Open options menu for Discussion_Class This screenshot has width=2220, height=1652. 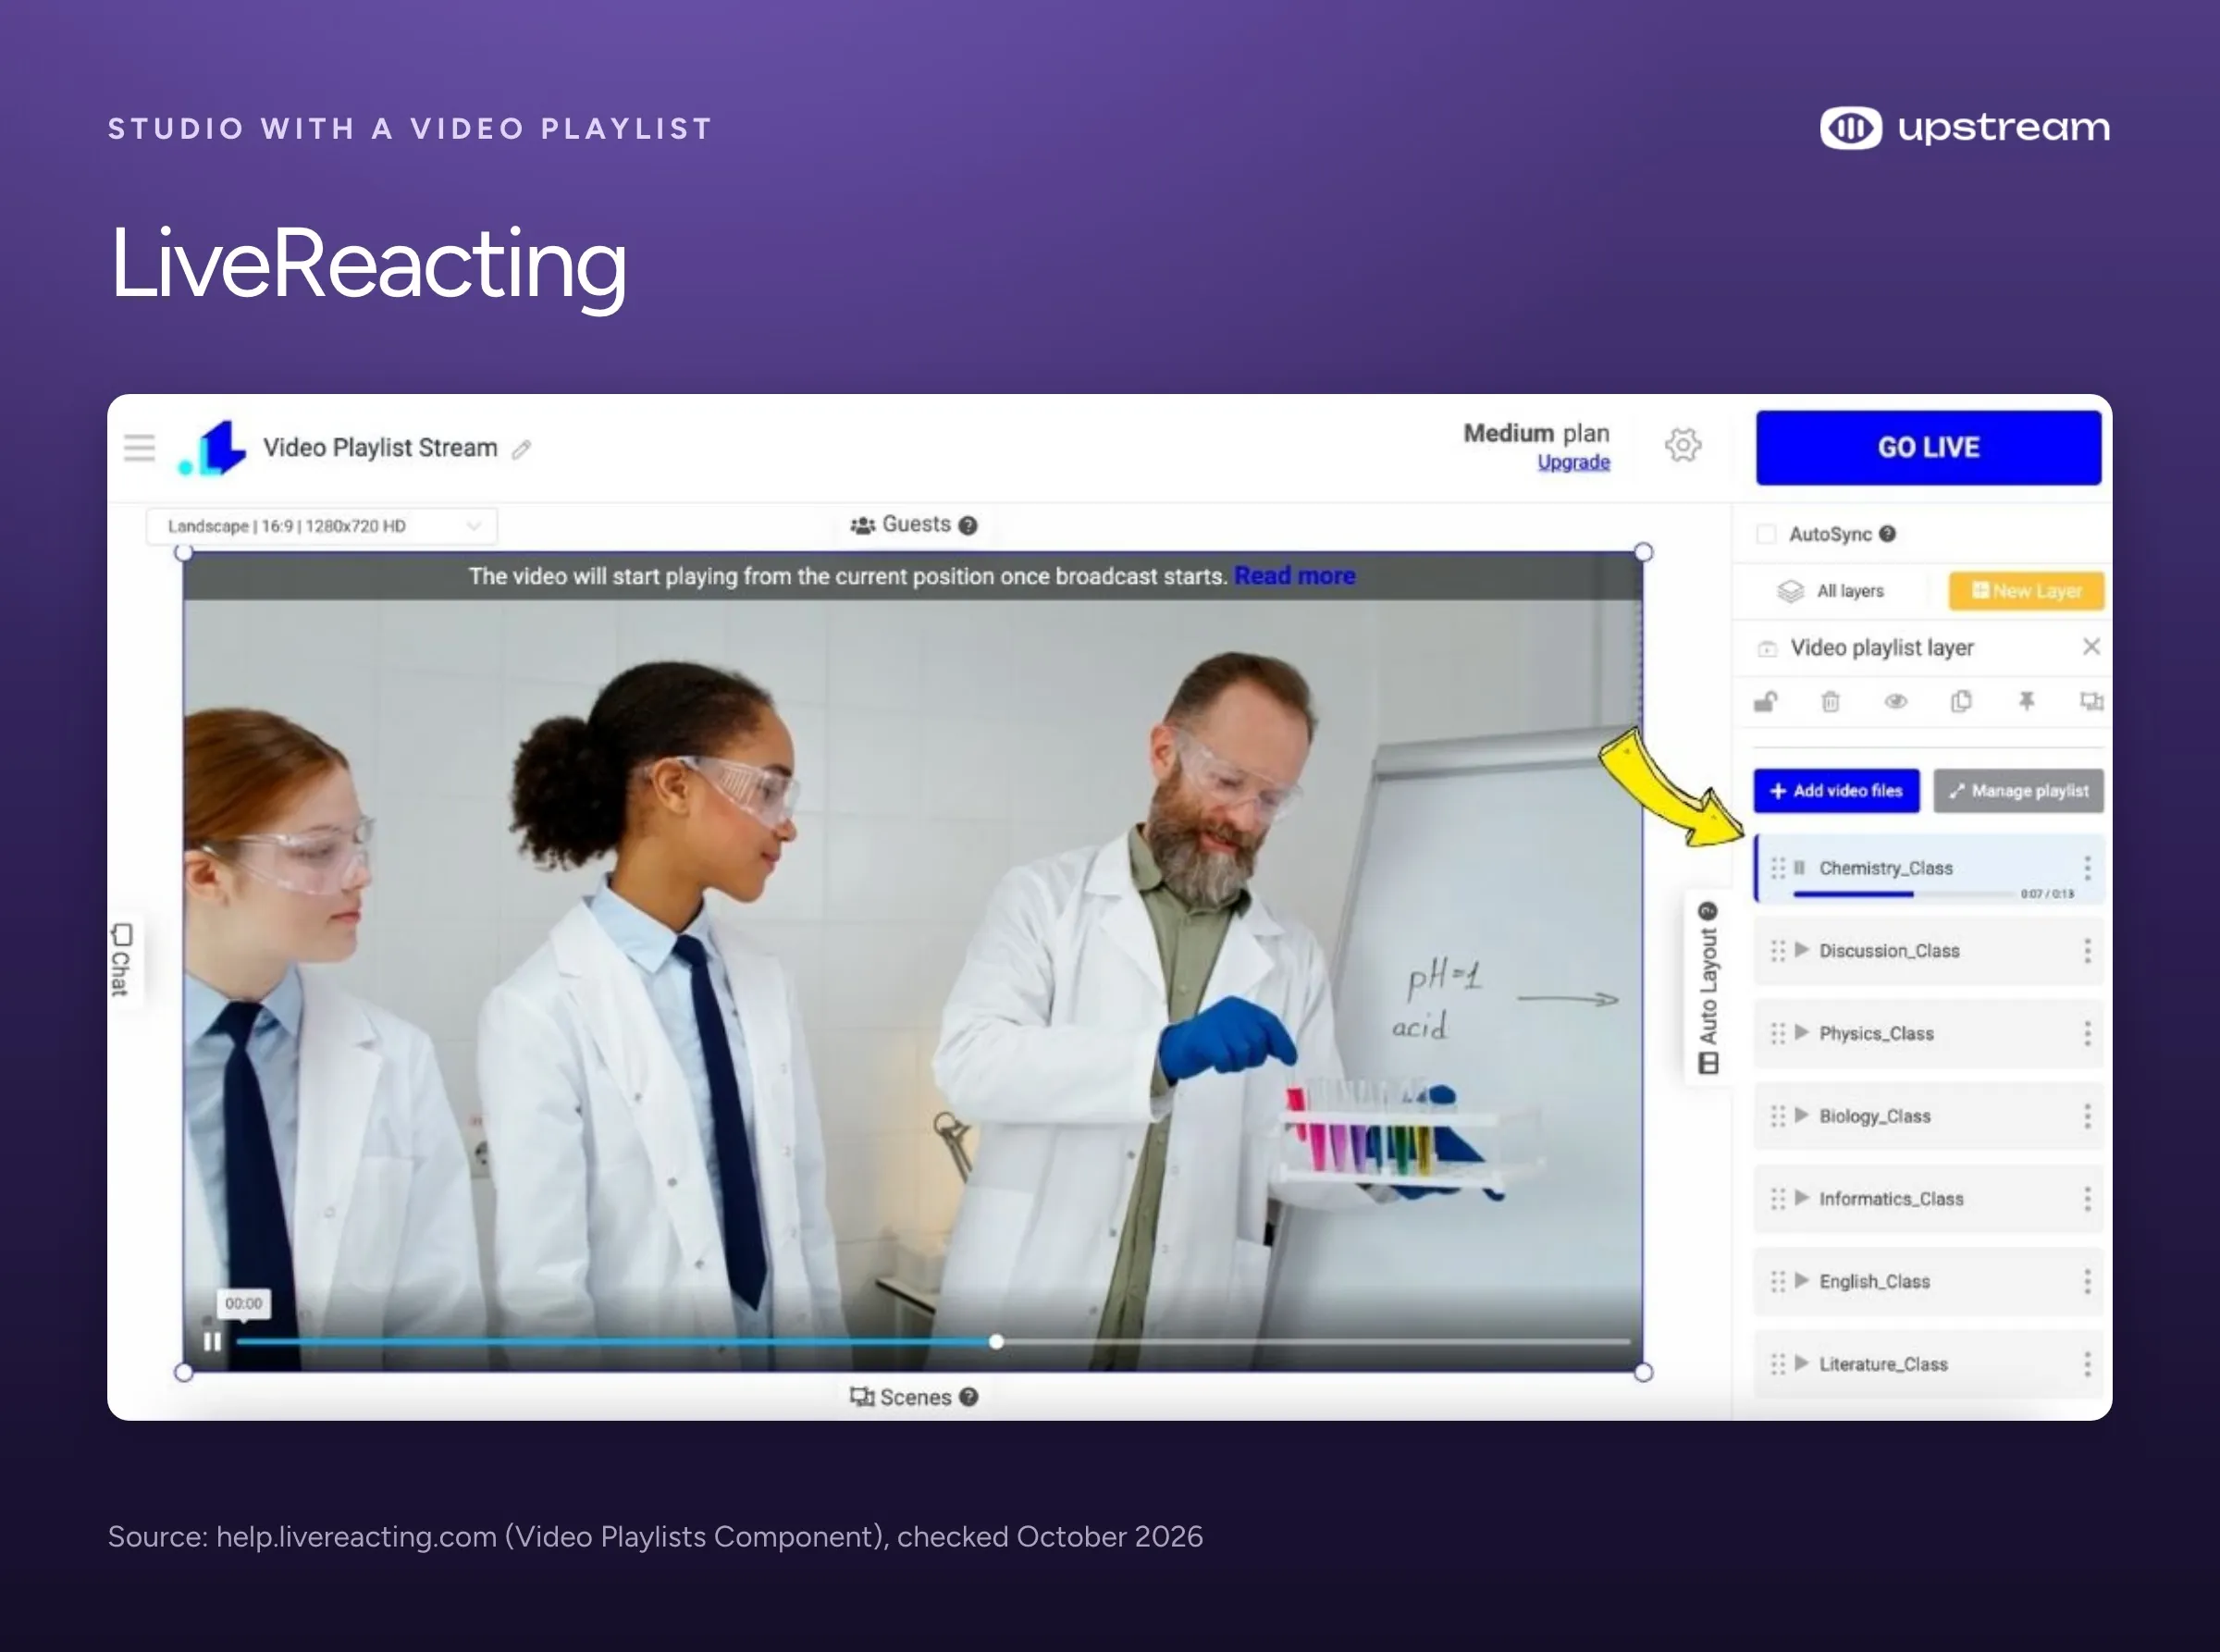2087,951
